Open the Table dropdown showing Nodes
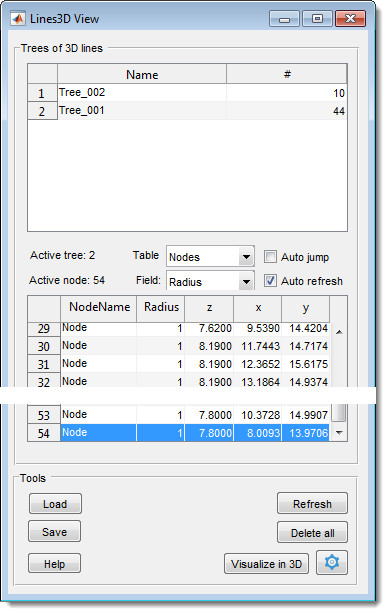This screenshot has height=614, width=388. (210, 257)
